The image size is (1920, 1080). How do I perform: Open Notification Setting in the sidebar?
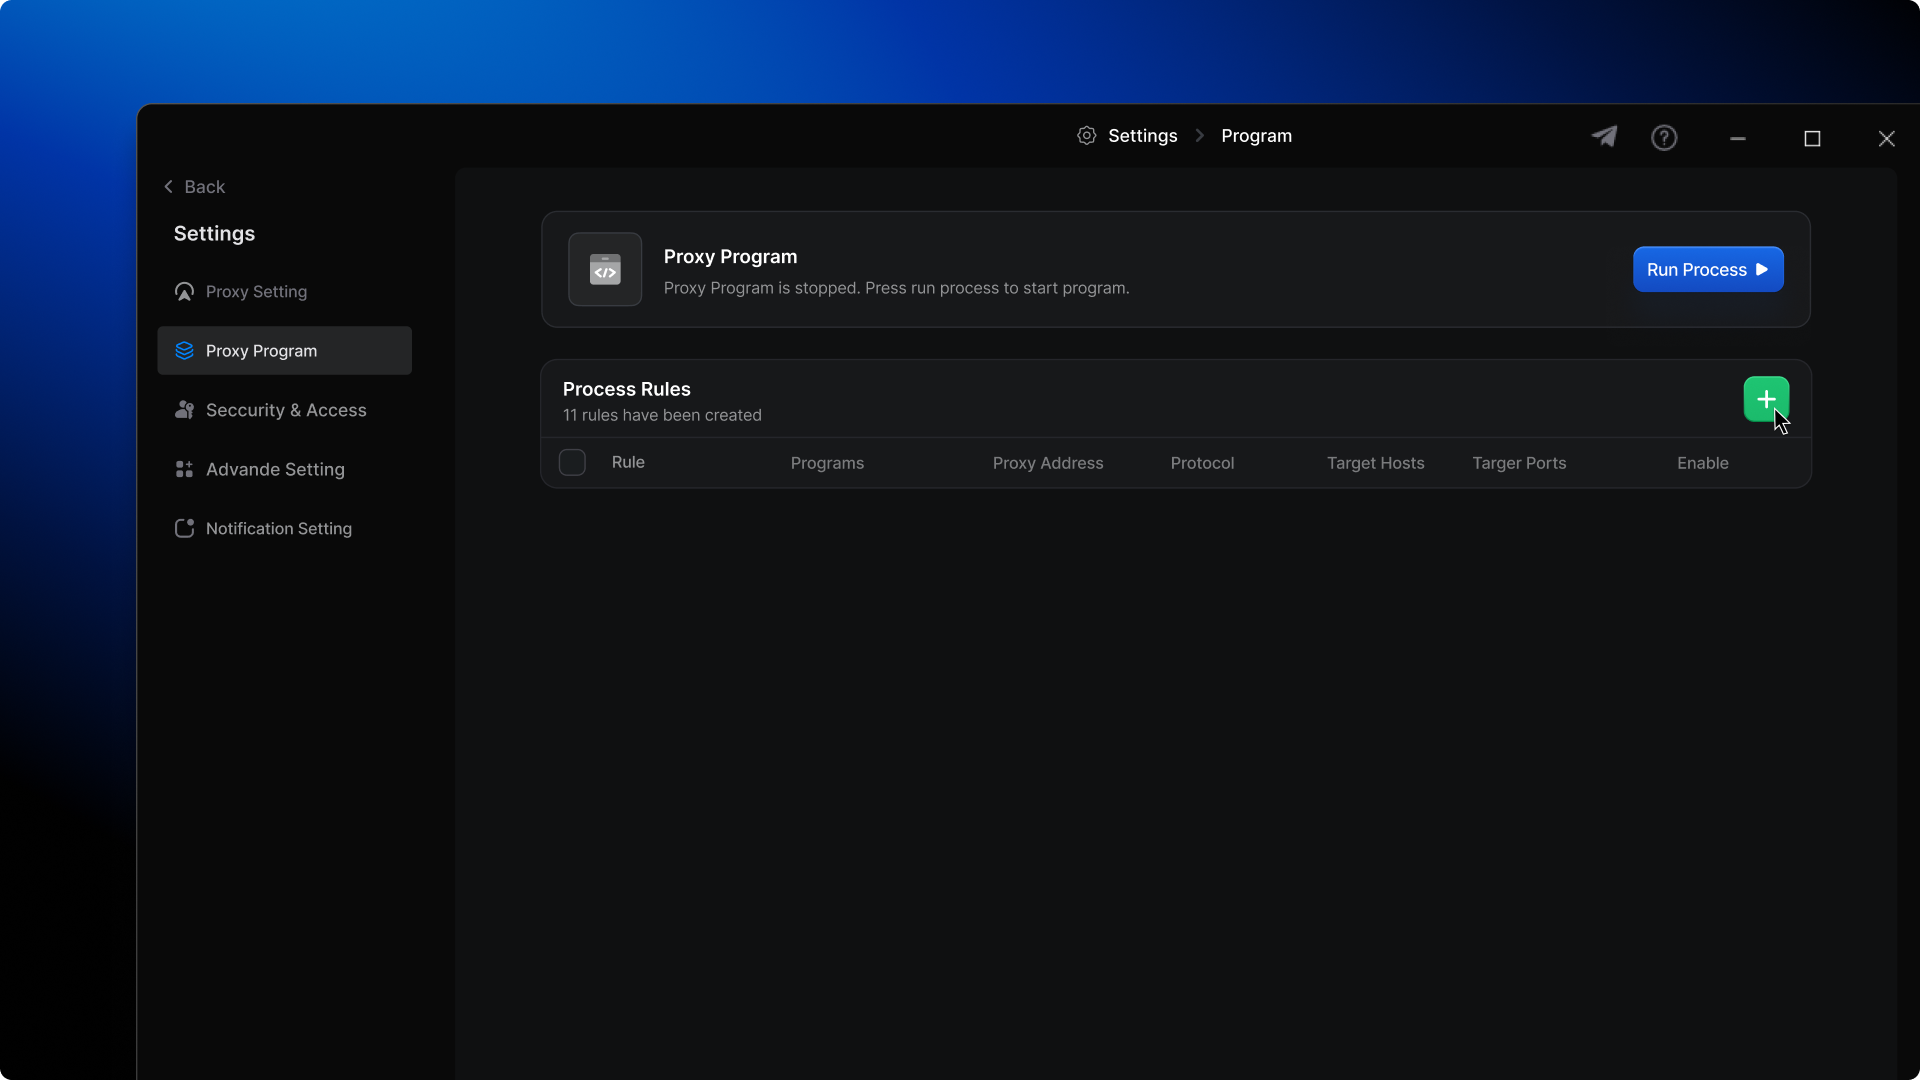coord(278,528)
